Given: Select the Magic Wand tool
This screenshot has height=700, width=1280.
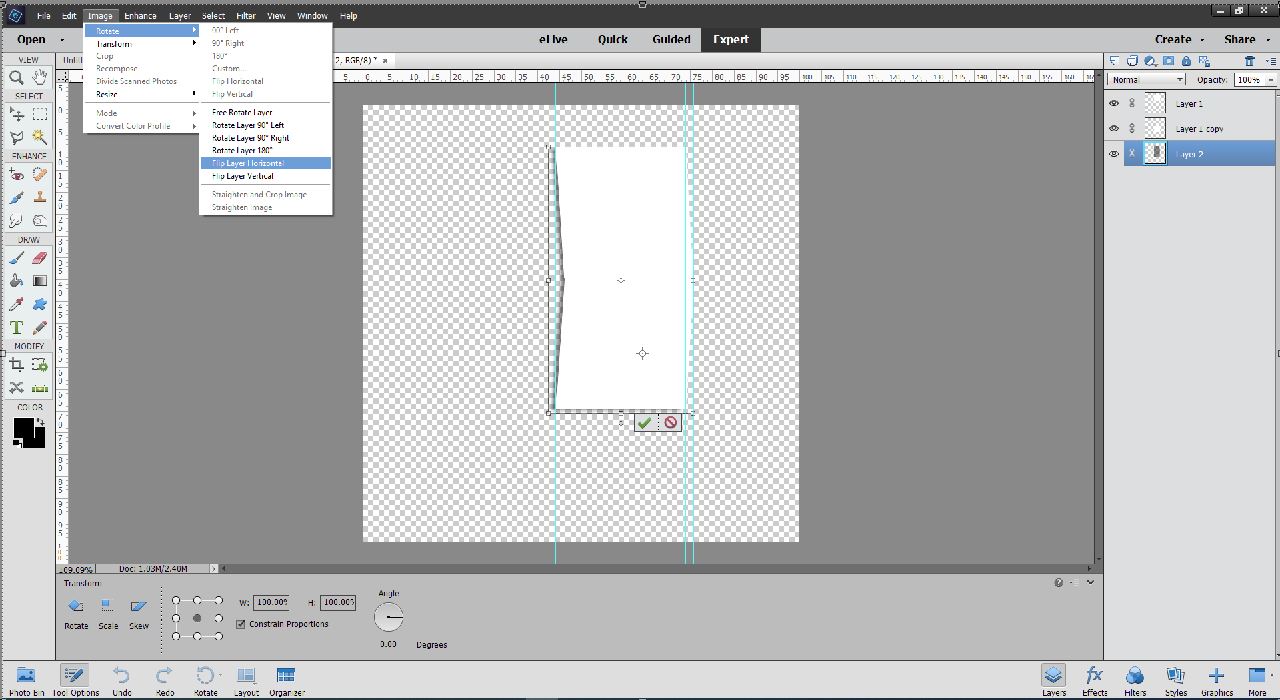Looking at the screenshot, I should (39, 137).
